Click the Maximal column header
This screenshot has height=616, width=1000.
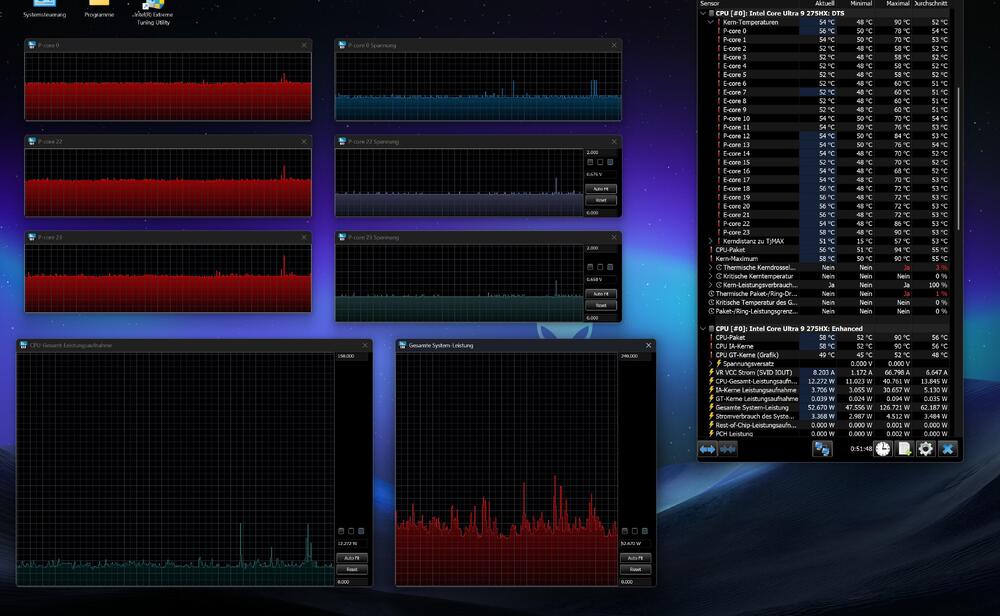tap(898, 4)
